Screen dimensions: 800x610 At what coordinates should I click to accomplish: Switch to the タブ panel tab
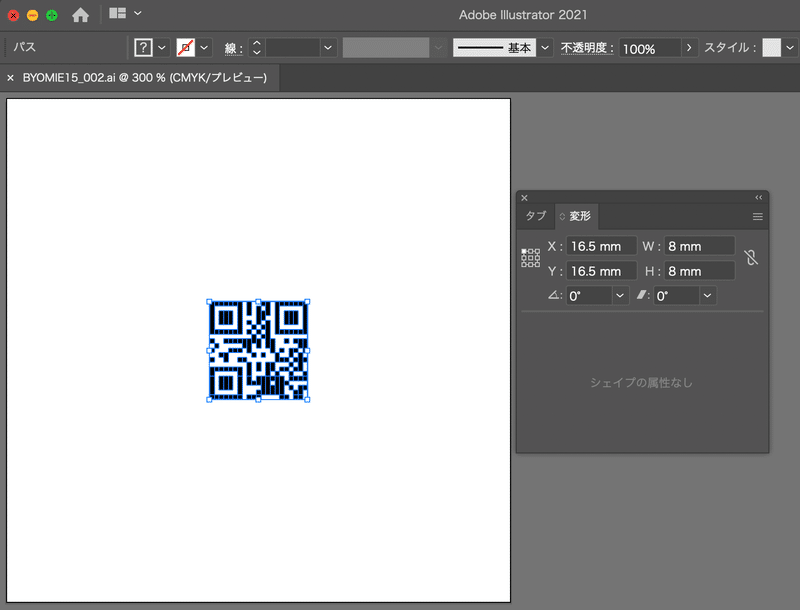tap(536, 216)
